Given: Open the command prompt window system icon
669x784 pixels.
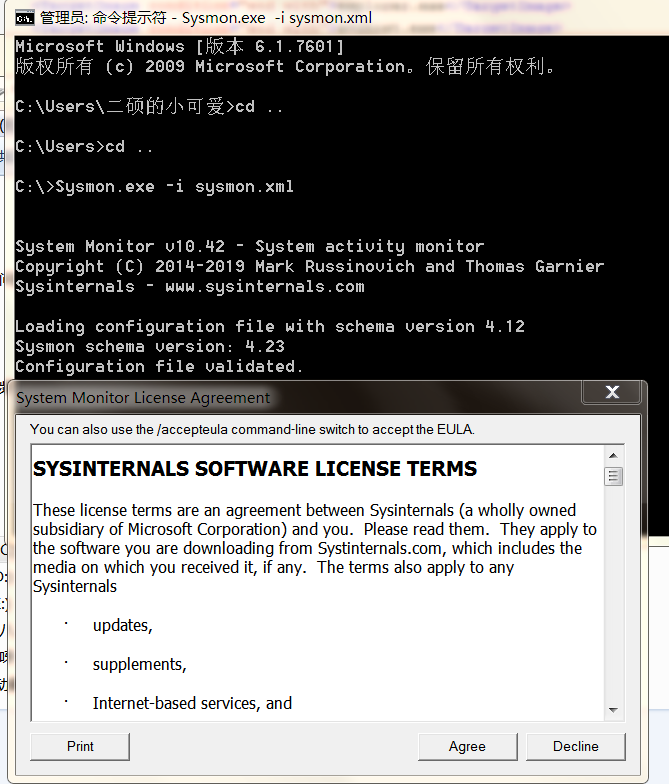Looking at the screenshot, I should point(24,18).
